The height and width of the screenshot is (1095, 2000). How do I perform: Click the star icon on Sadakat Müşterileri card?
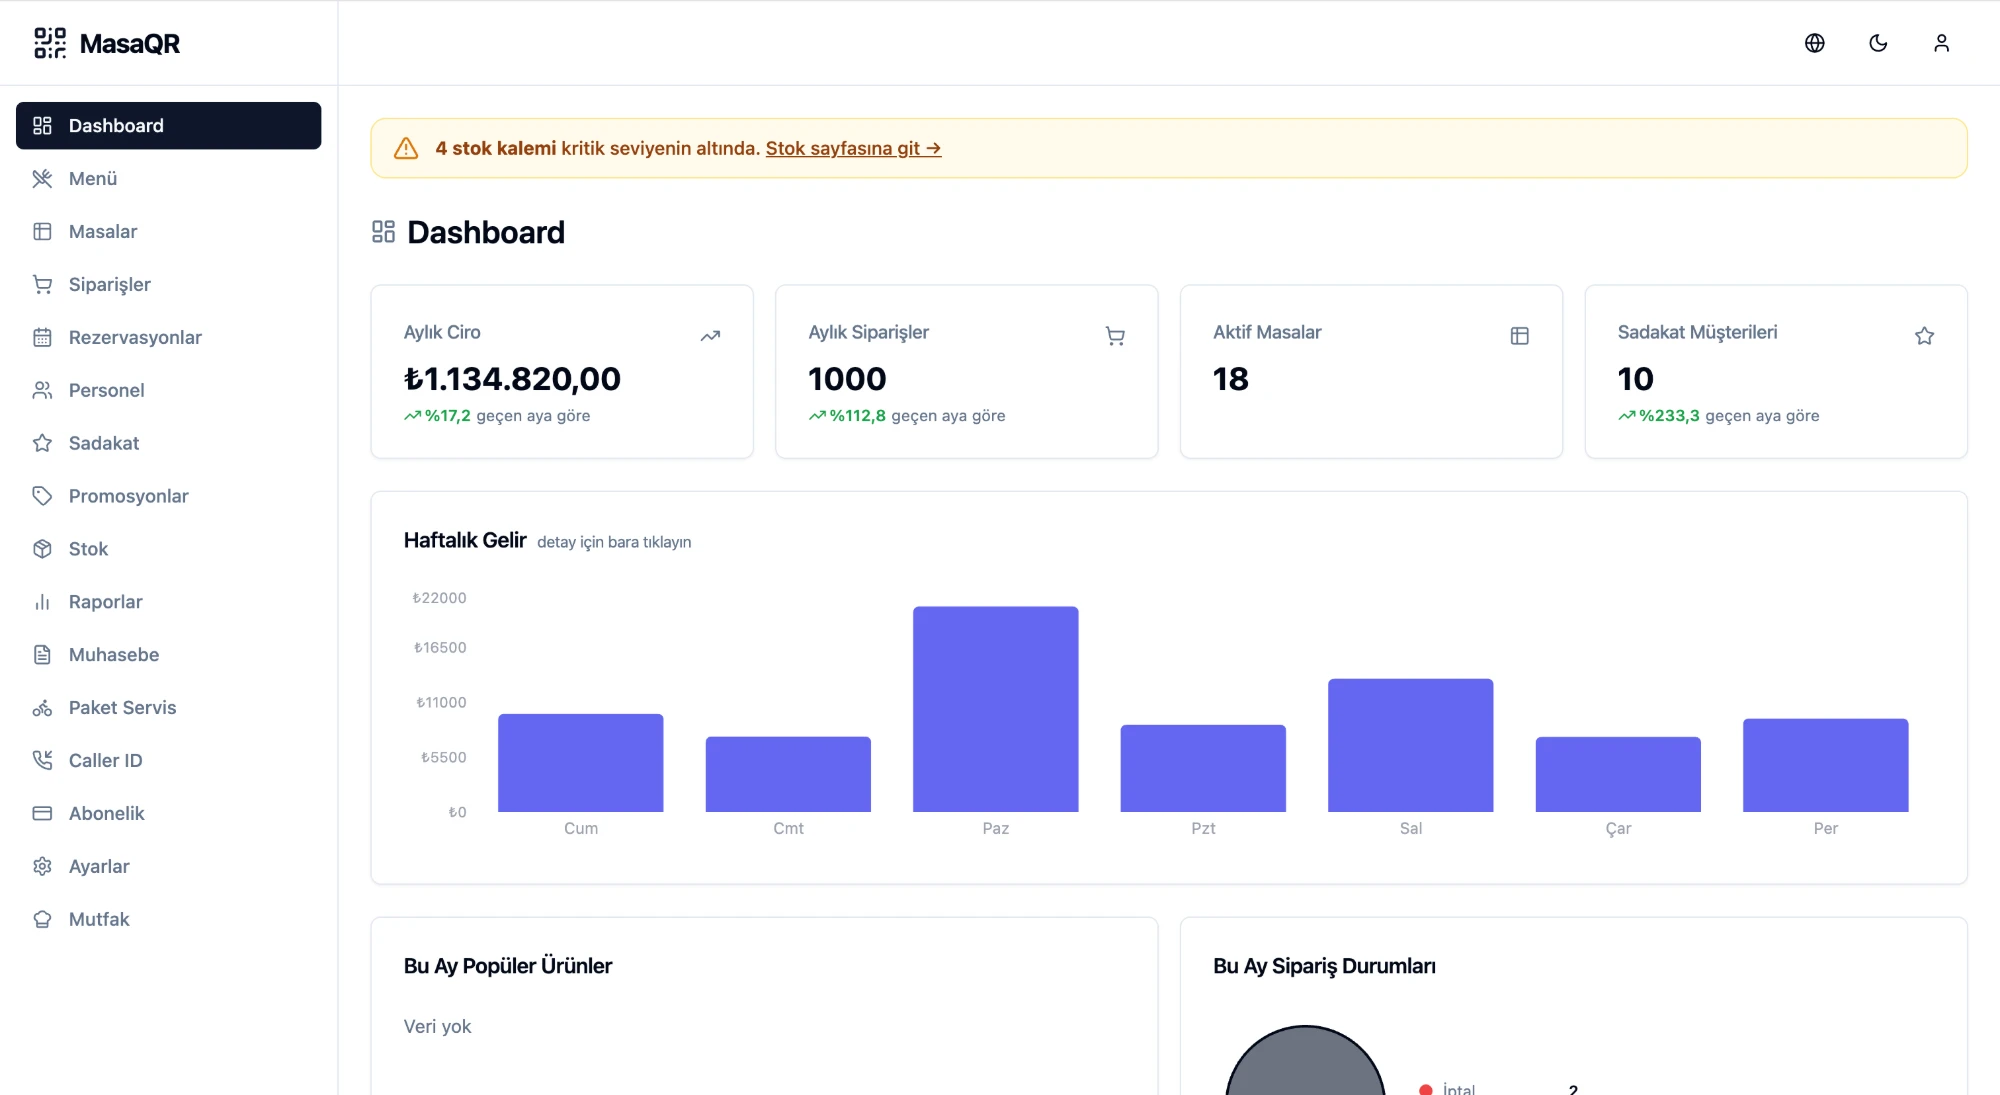1925,336
